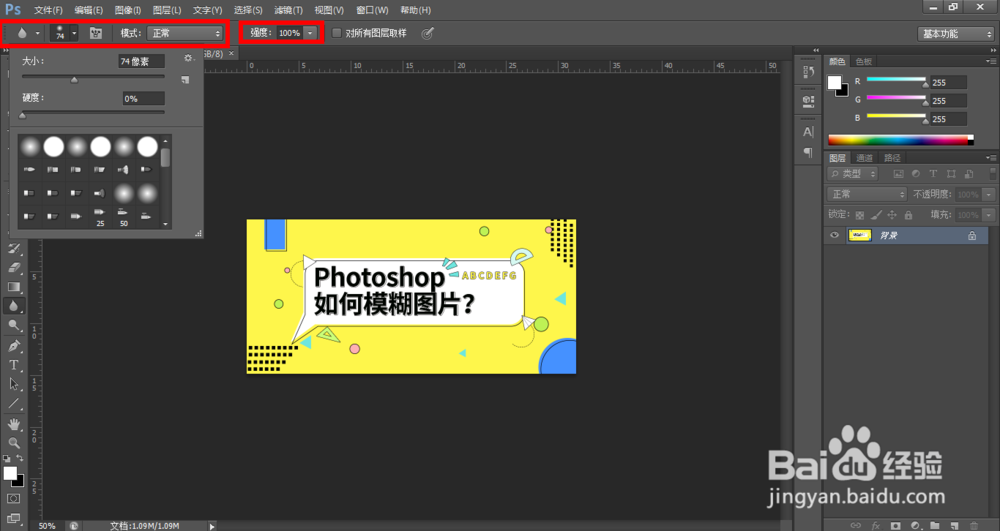Image resolution: width=1000 pixels, height=531 pixels.
Task: Open the 不透明度 dropdown arrow
Action: pos(989,194)
